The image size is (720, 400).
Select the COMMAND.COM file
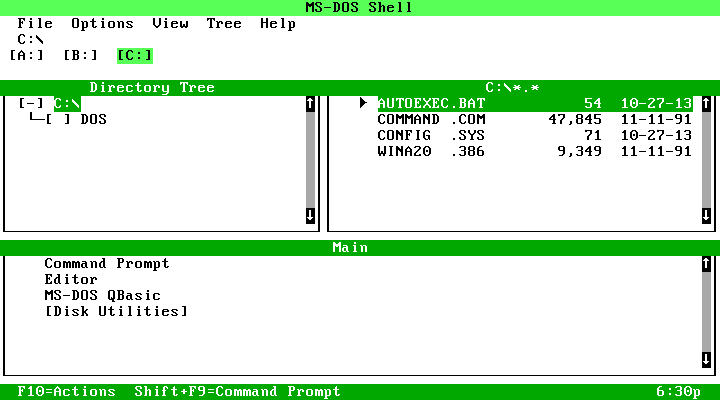(x=535, y=119)
